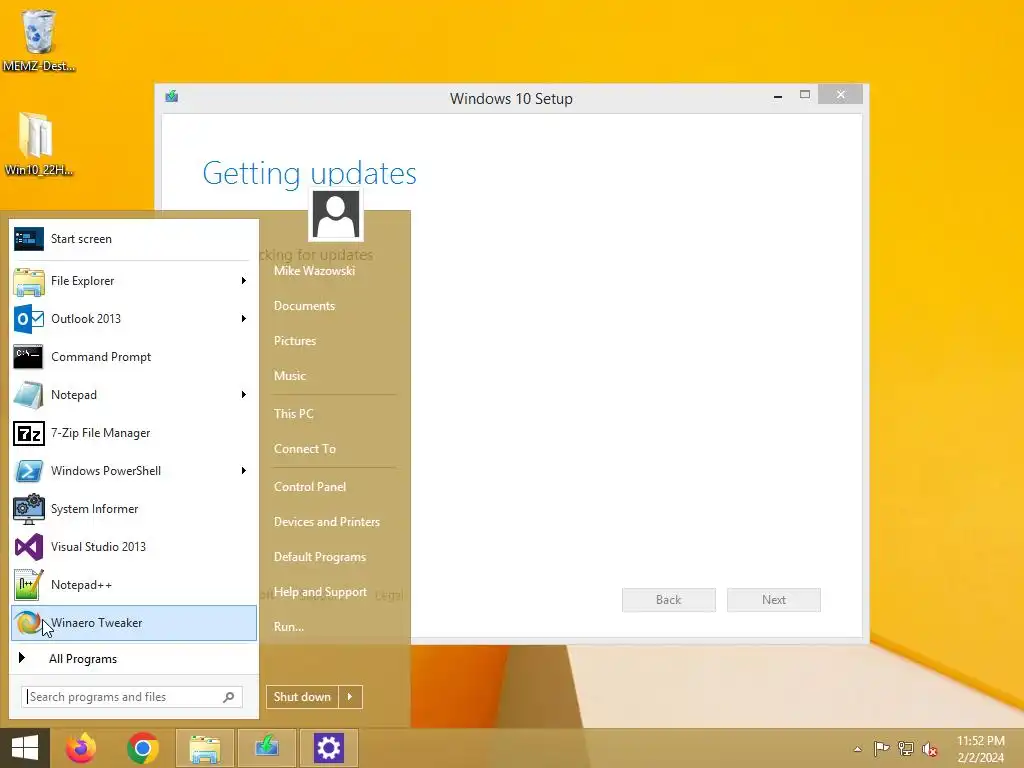Click the network tray icon

click(x=906, y=748)
